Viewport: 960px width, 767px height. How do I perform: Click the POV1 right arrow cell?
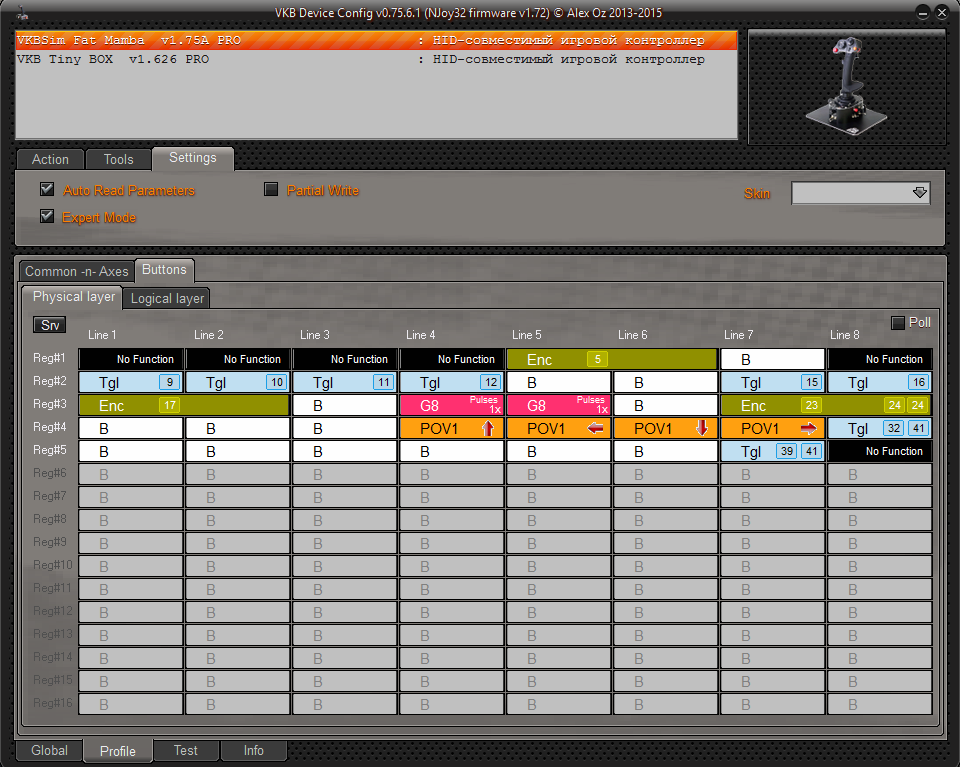773,428
